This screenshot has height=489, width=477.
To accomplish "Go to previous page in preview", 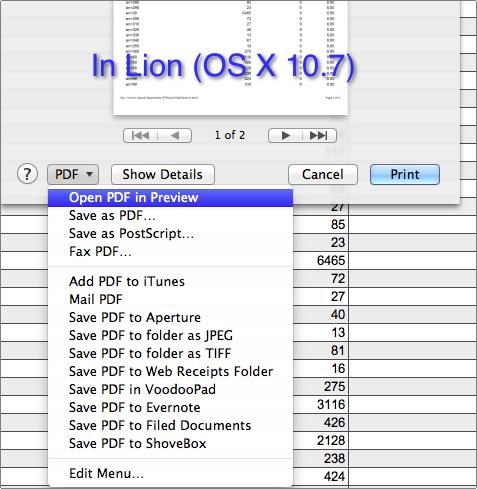I will [175, 135].
